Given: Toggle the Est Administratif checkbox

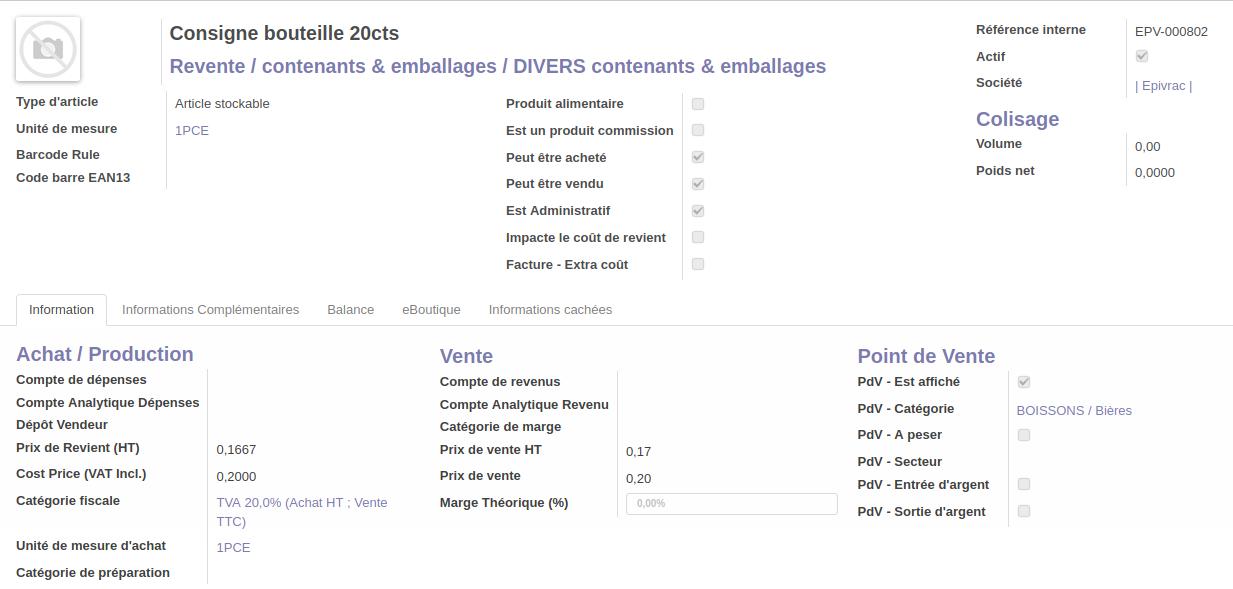Looking at the screenshot, I should pos(698,211).
